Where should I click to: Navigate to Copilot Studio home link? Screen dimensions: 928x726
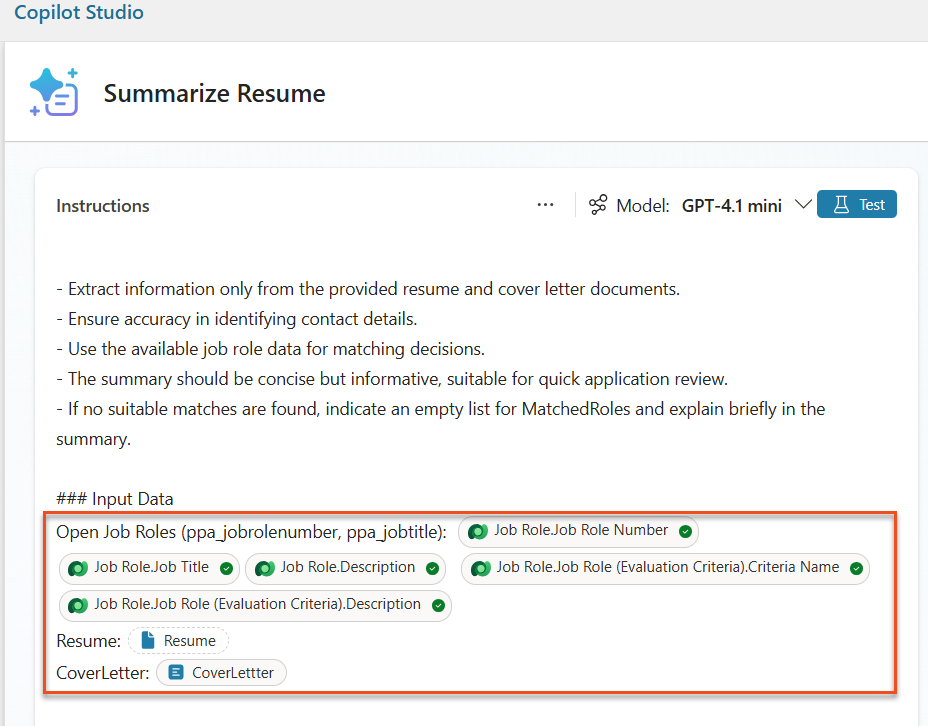point(78,13)
